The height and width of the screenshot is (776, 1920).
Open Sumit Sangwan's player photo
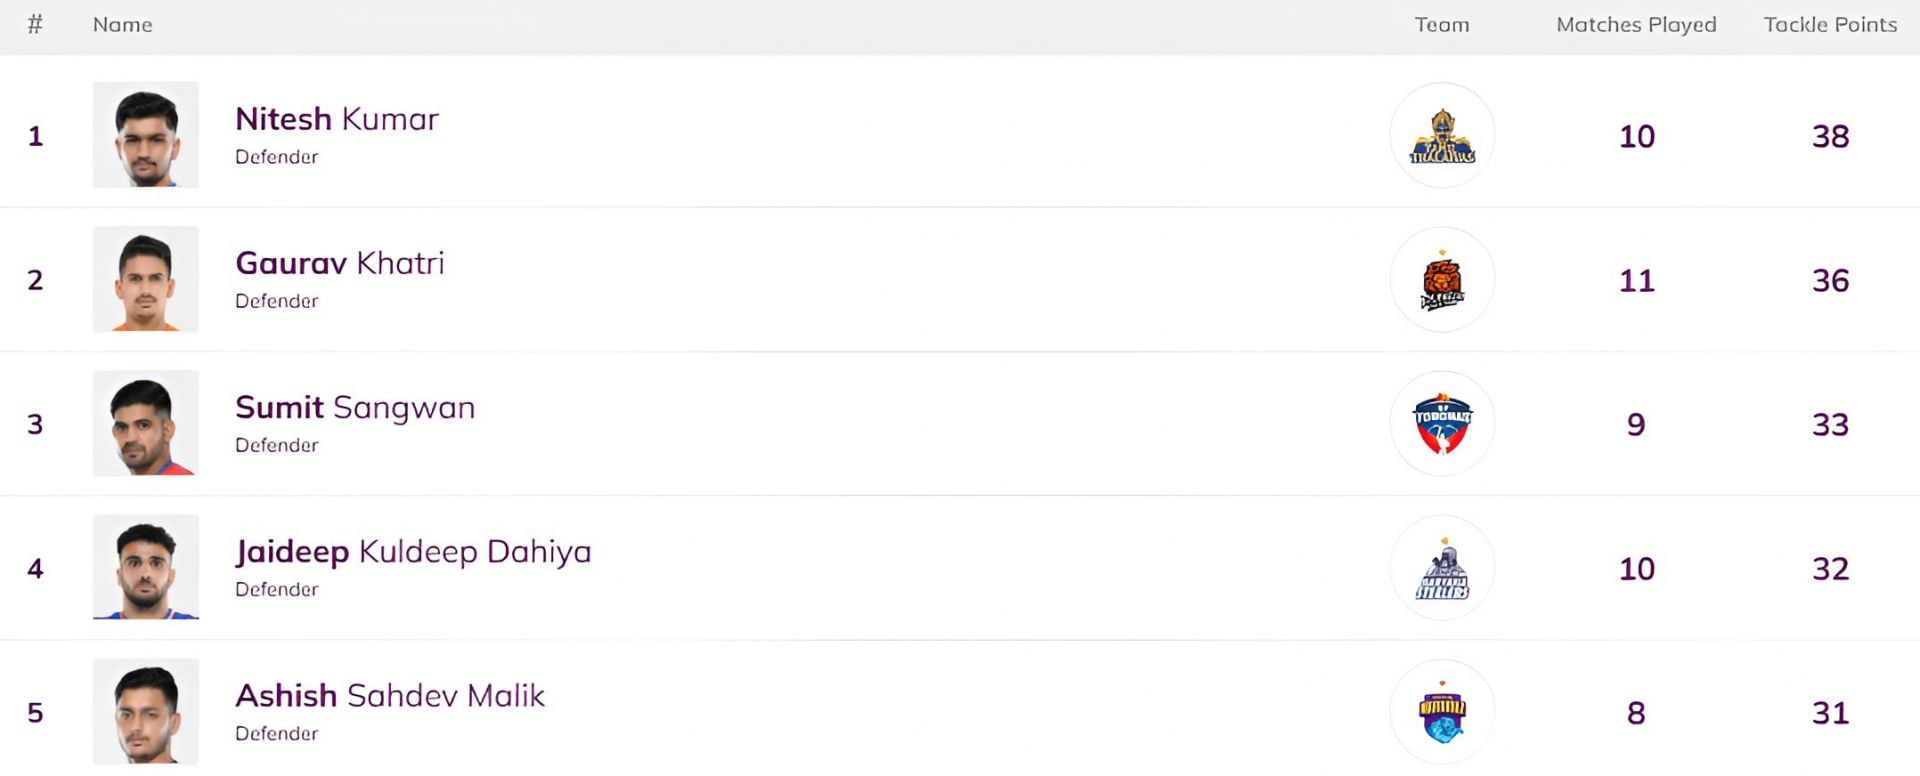[x=146, y=423]
